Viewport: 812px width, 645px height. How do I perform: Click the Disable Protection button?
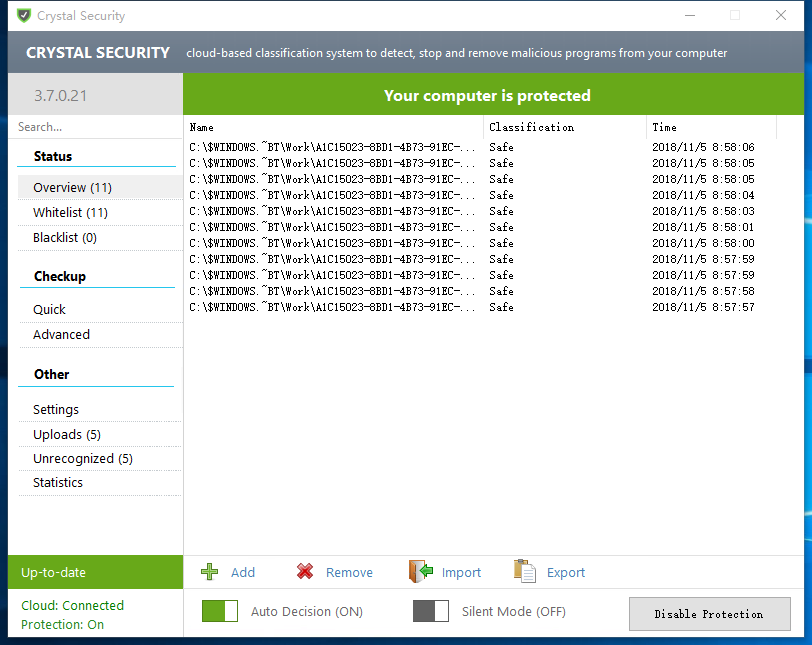(x=709, y=613)
